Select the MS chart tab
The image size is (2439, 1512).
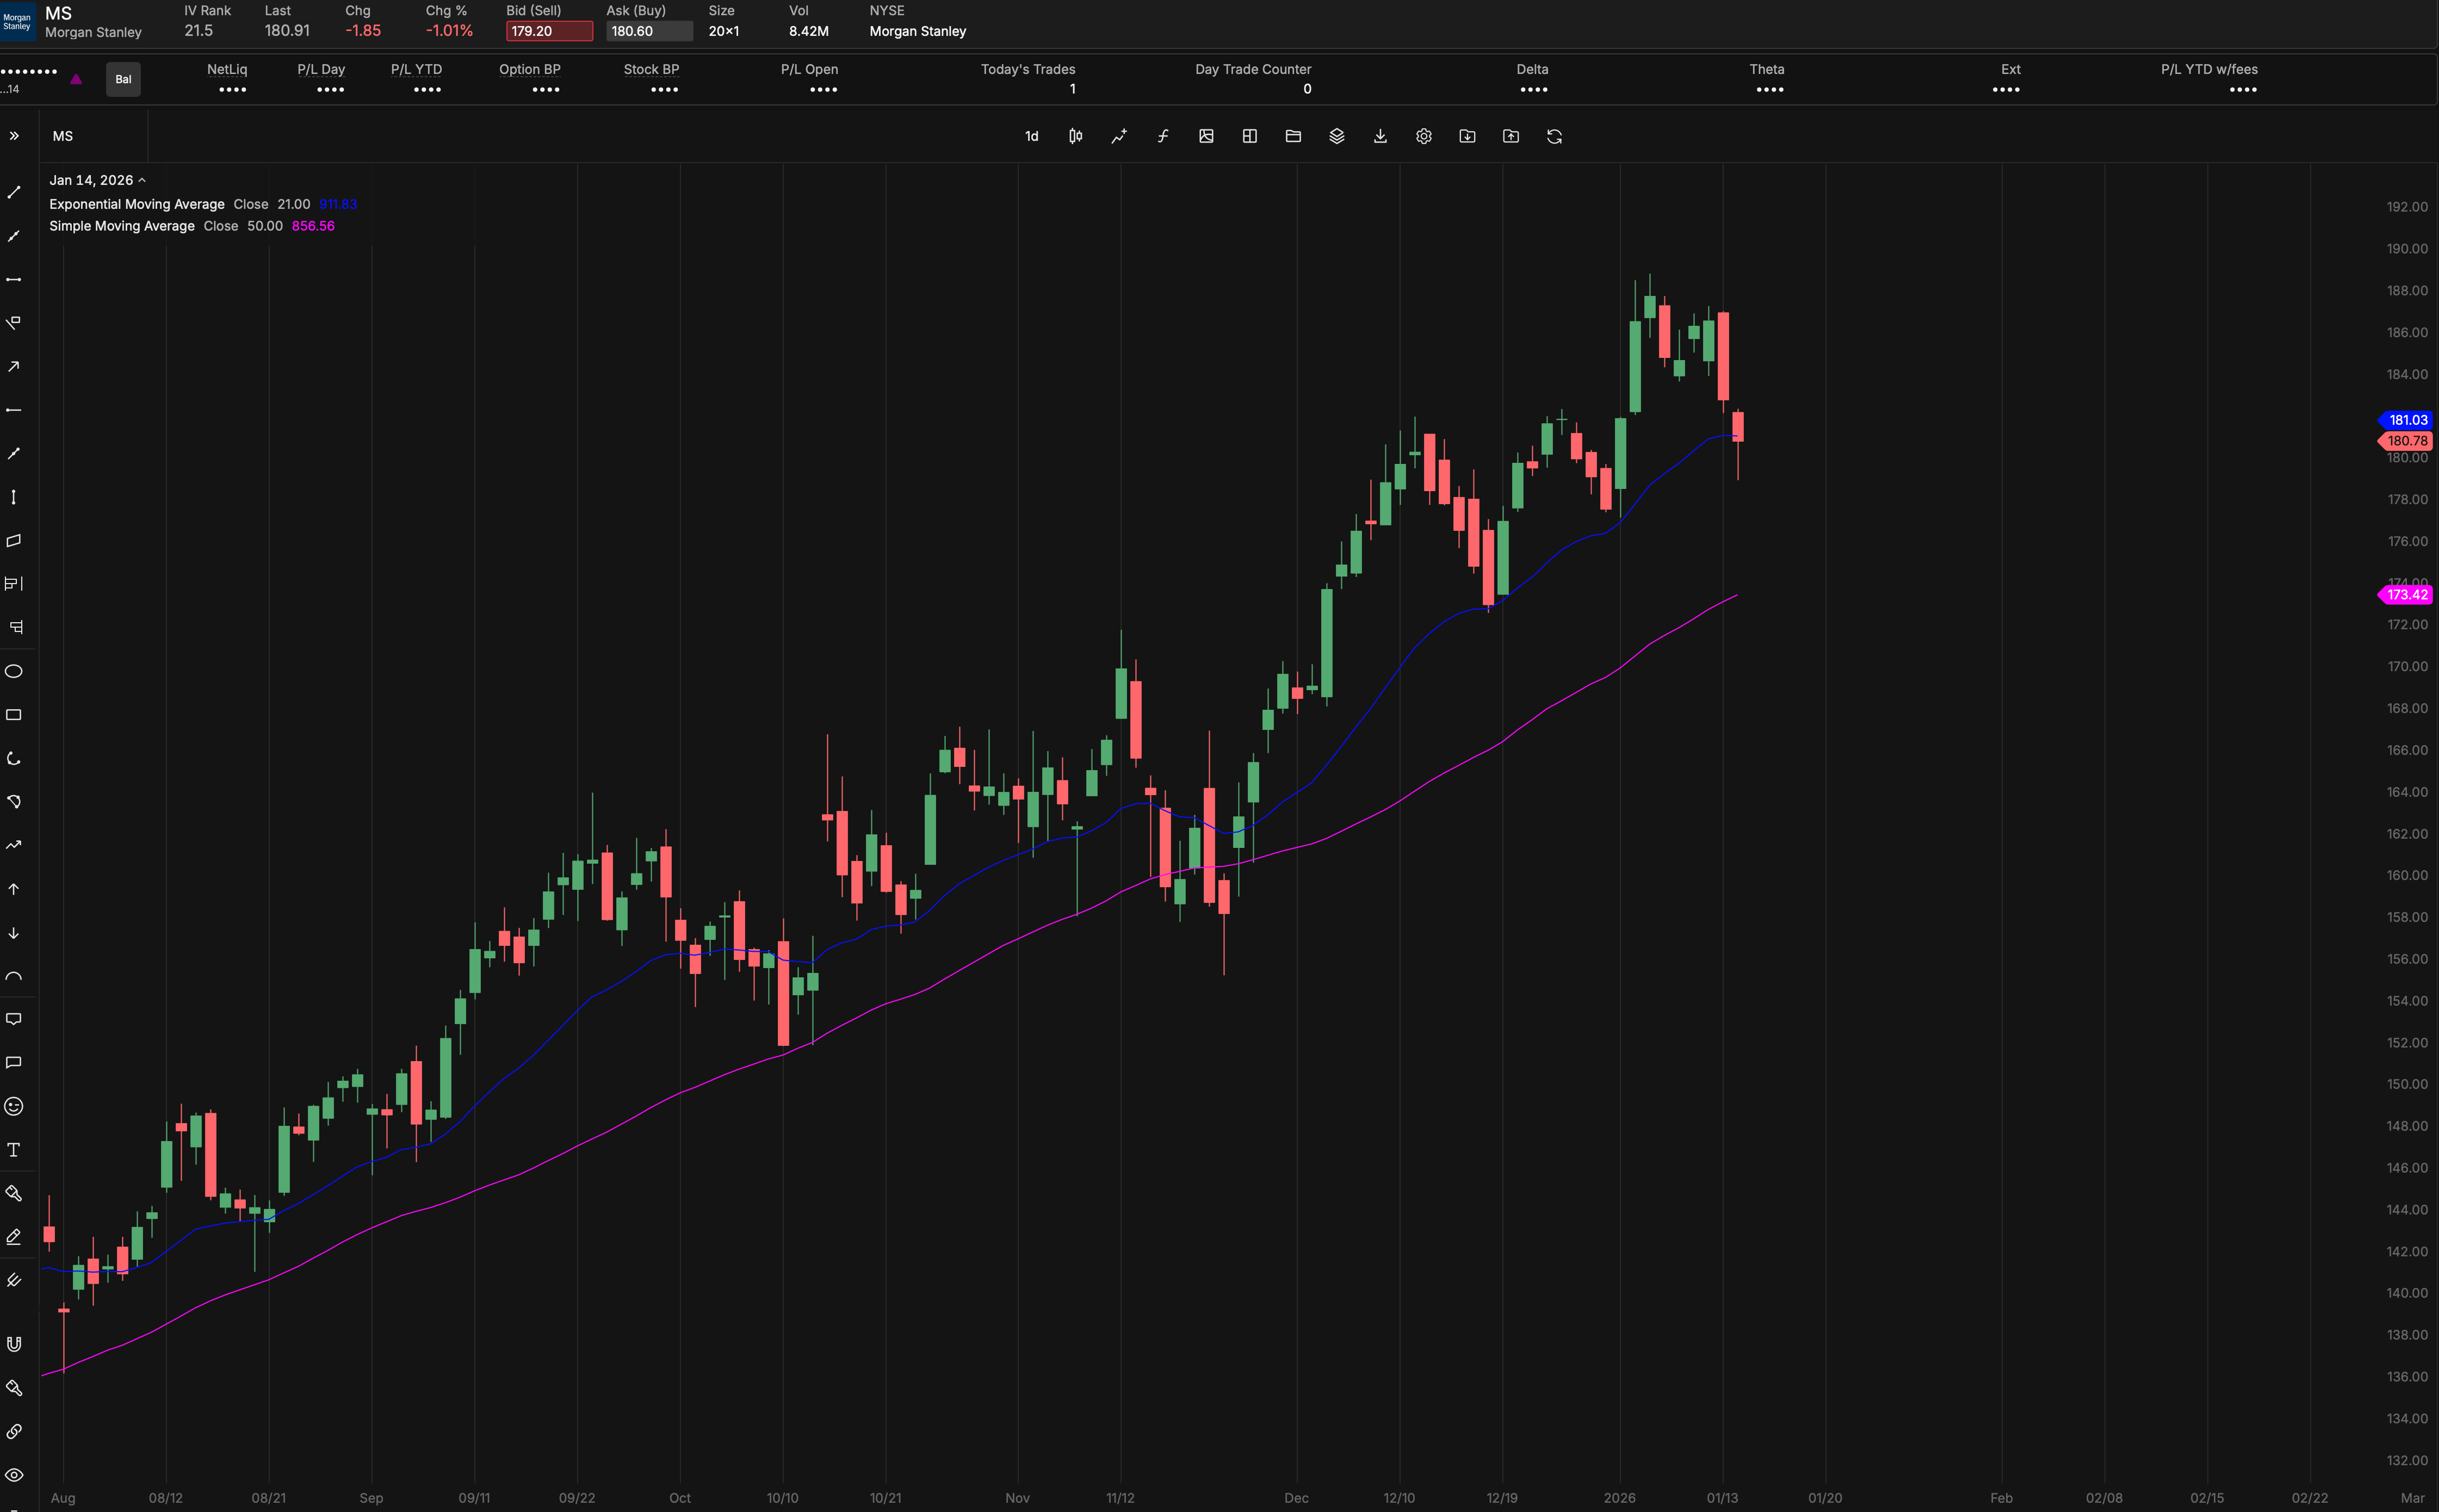(62, 136)
